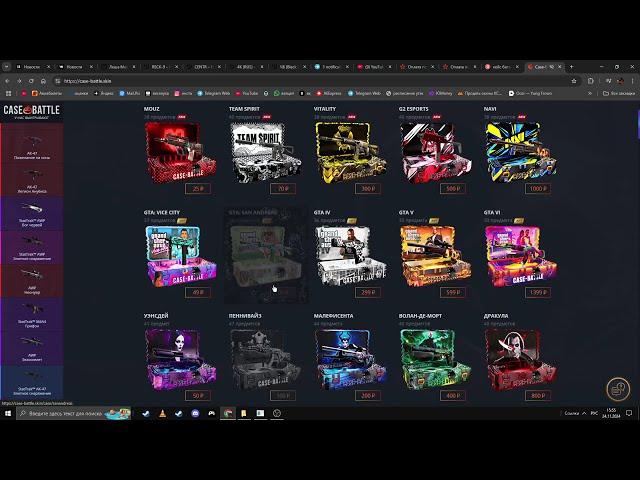The image size is (640, 480).
Task: Click the round orange widget icon at bottom right
Action: [617, 389]
